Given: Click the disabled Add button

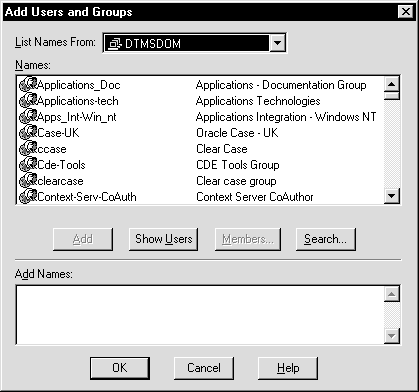Looking at the screenshot, I should 83,239.
